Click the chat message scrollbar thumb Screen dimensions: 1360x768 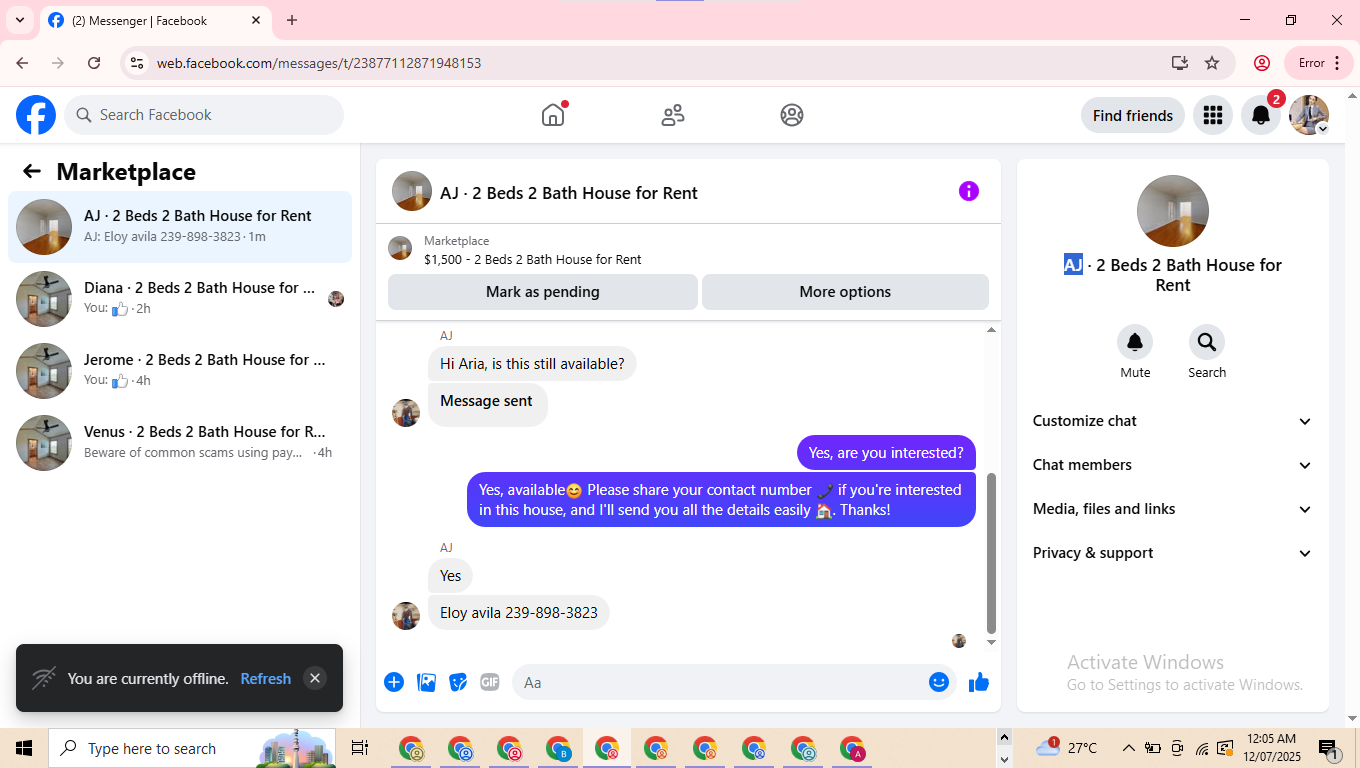coord(991,552)
